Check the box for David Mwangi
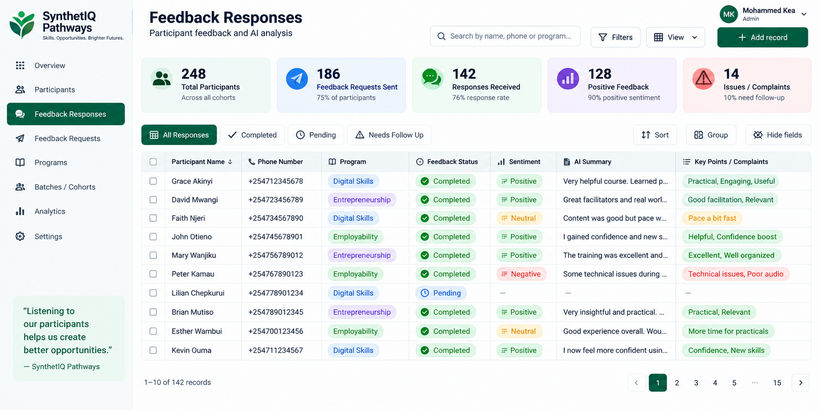820x410 pixels. tap(153, 200)
